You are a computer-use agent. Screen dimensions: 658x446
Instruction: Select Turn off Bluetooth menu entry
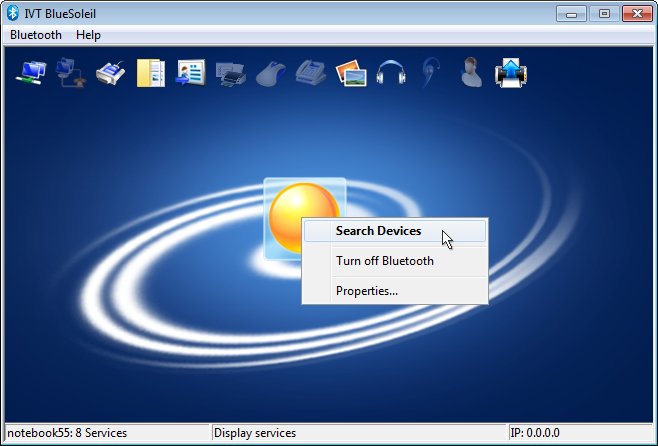tap(395, 261)
